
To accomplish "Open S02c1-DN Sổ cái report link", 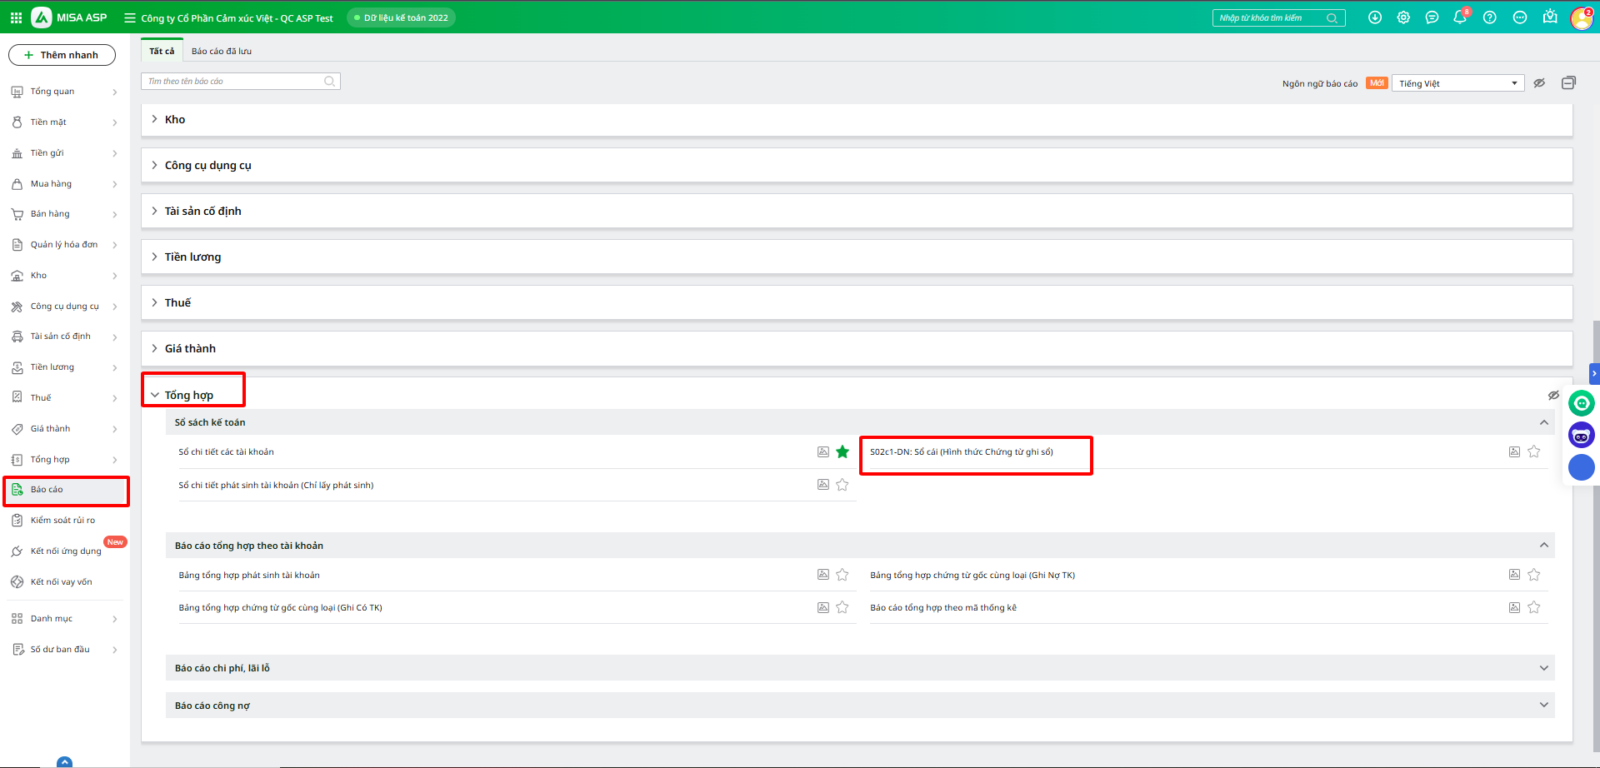I will pyautogui.click(x=961, y=452).
